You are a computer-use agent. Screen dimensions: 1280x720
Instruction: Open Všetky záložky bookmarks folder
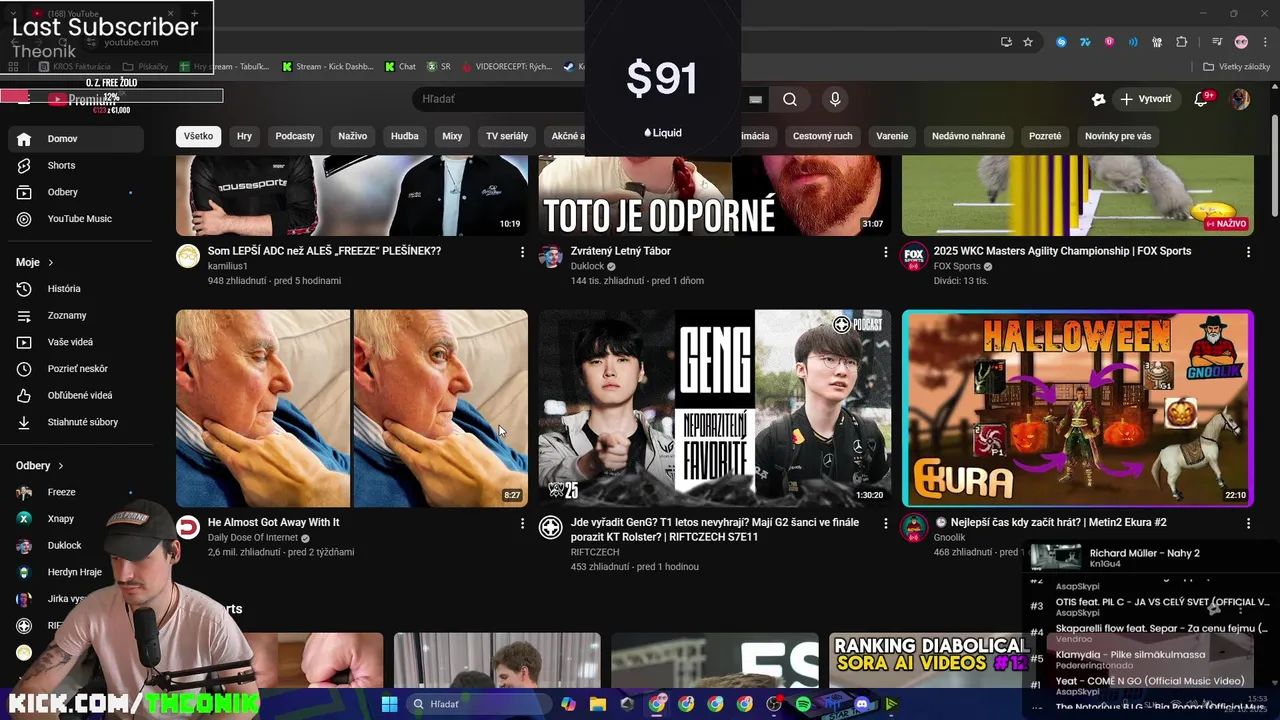tap(1236, 67)
